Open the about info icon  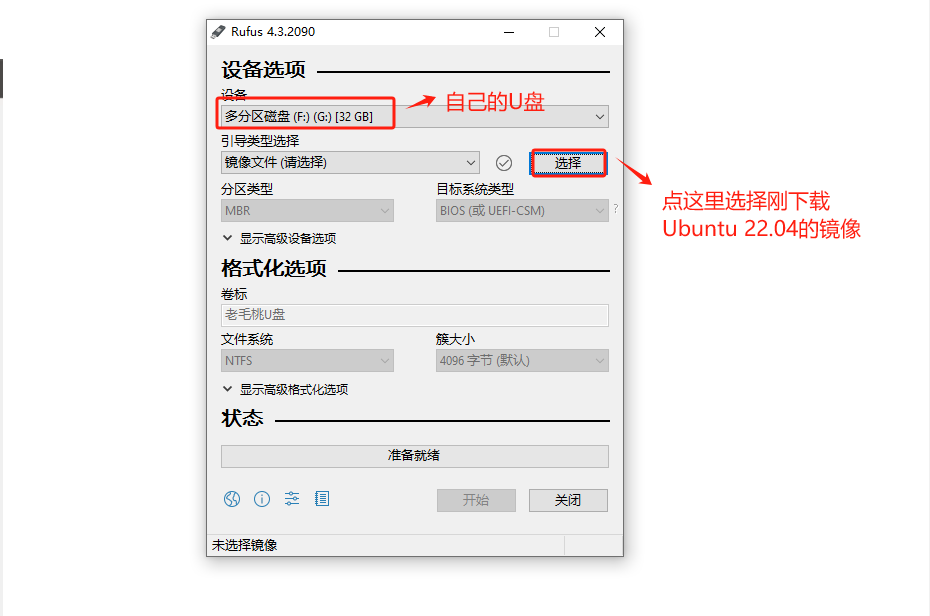tap(262, 499)
